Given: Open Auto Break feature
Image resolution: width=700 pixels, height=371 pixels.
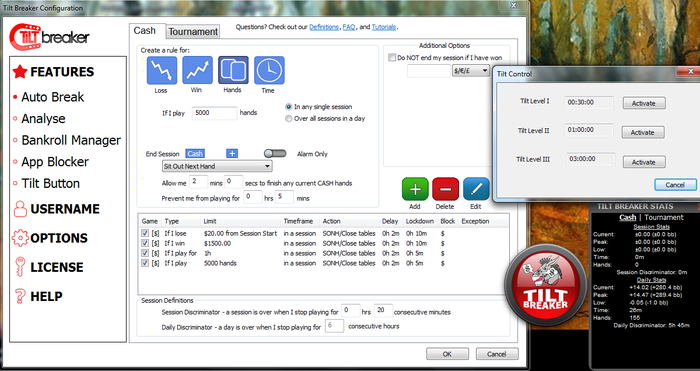Looking at the screenshot, I should tap(53, 97).
